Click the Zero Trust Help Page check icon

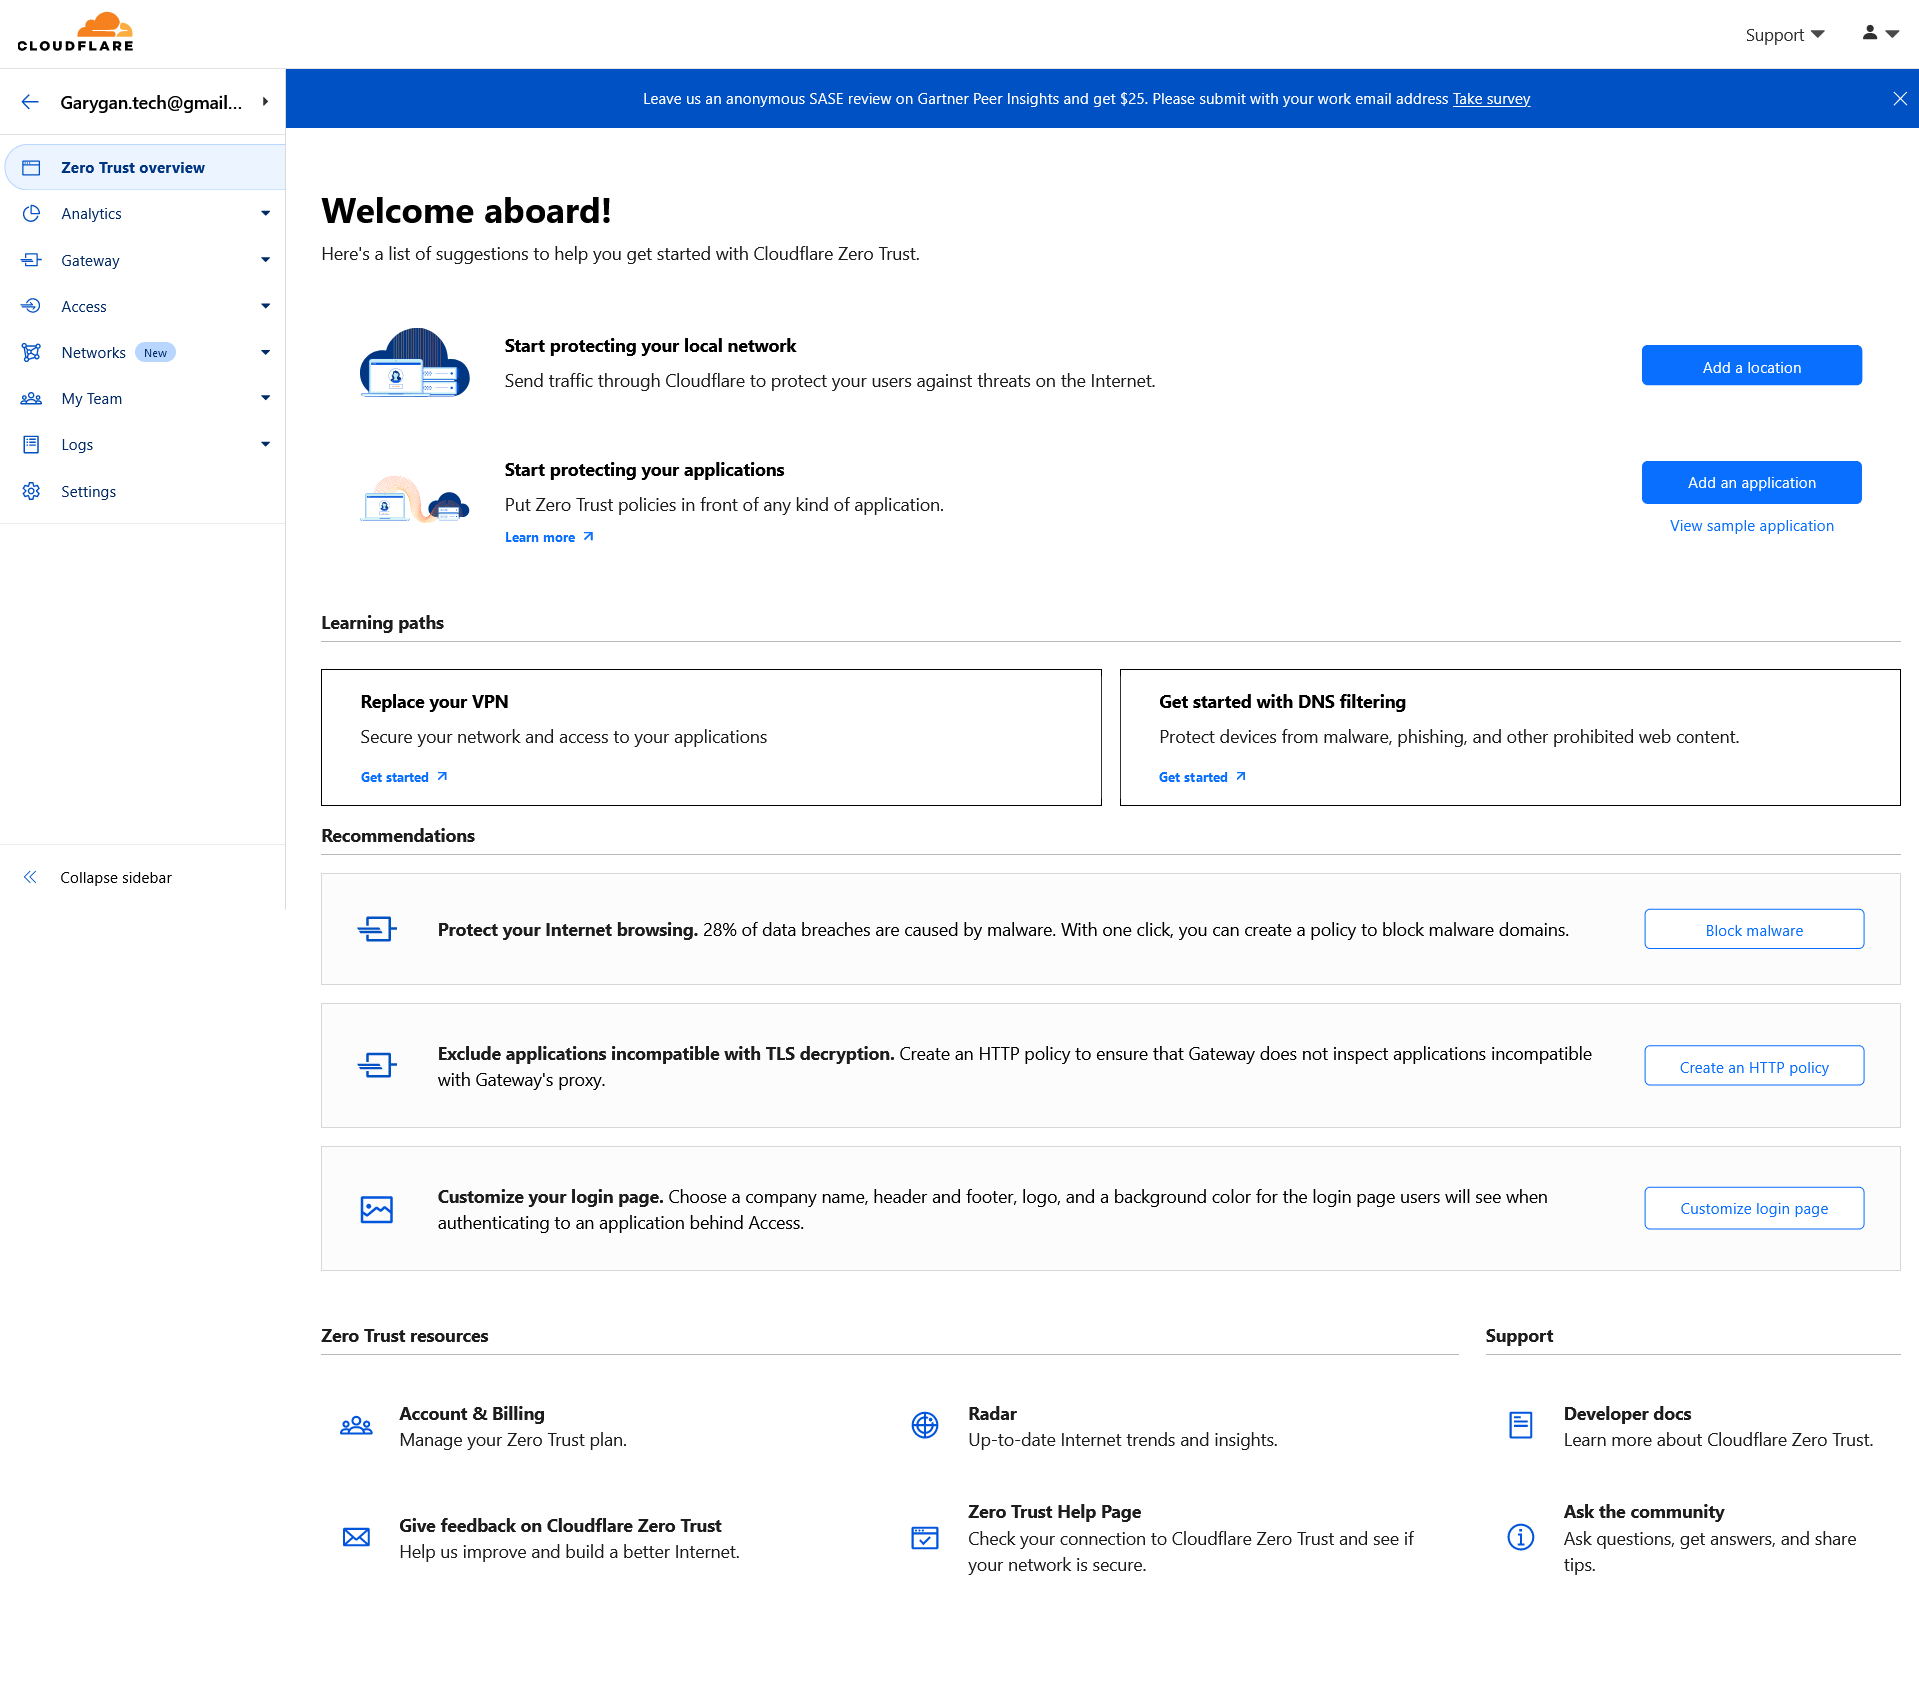(925, 1537)
